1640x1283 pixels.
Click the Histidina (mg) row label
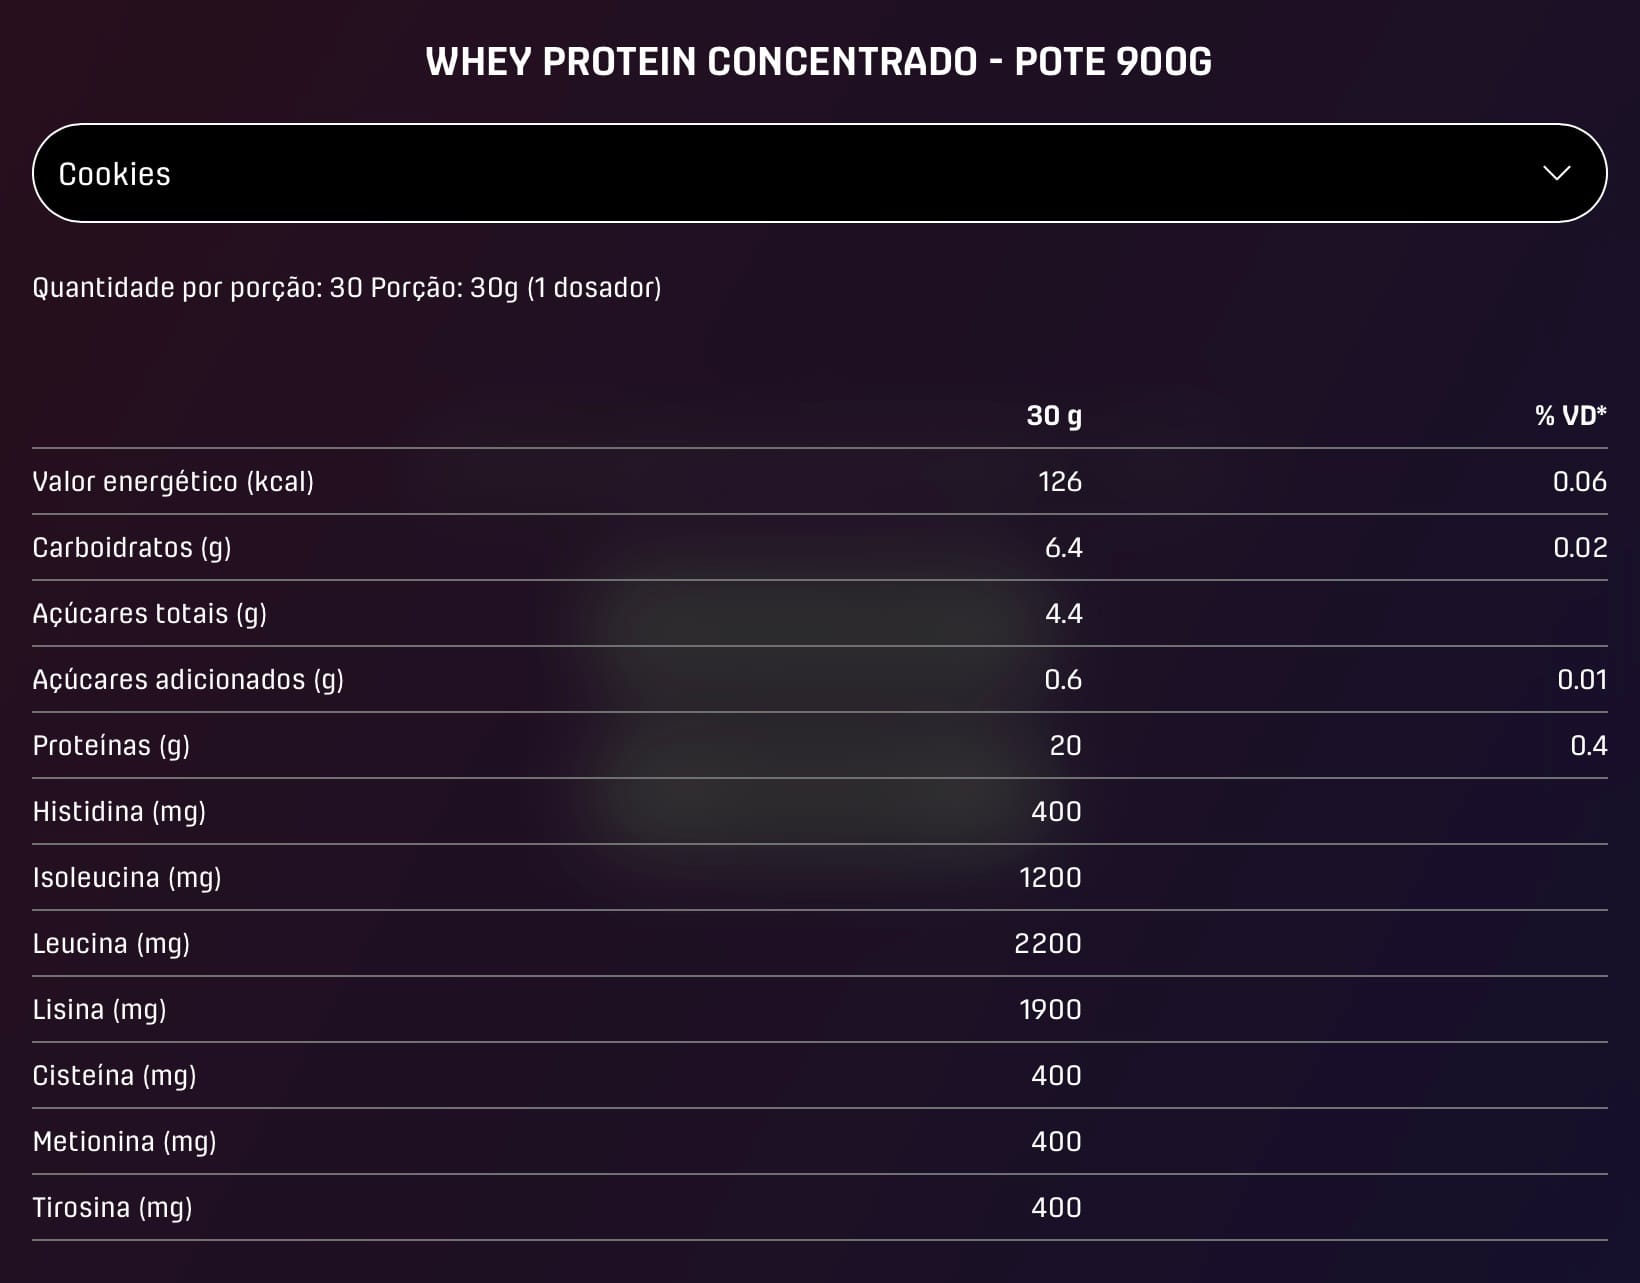coord(119,812)
